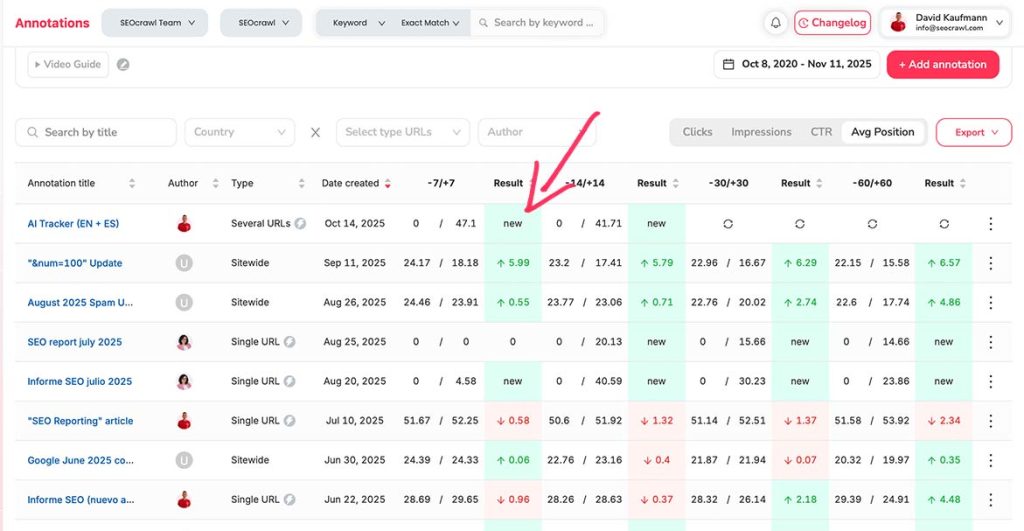Viewport: 1024px width, 531px height.
Task: Click the Search by title input field
Action: tap(96, 132)
